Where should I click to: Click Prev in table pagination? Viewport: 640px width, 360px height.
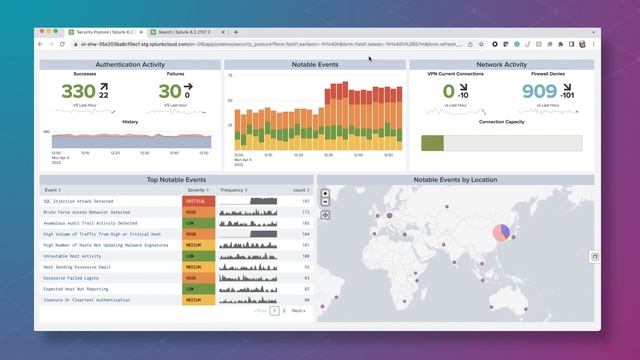click(260, 311)
